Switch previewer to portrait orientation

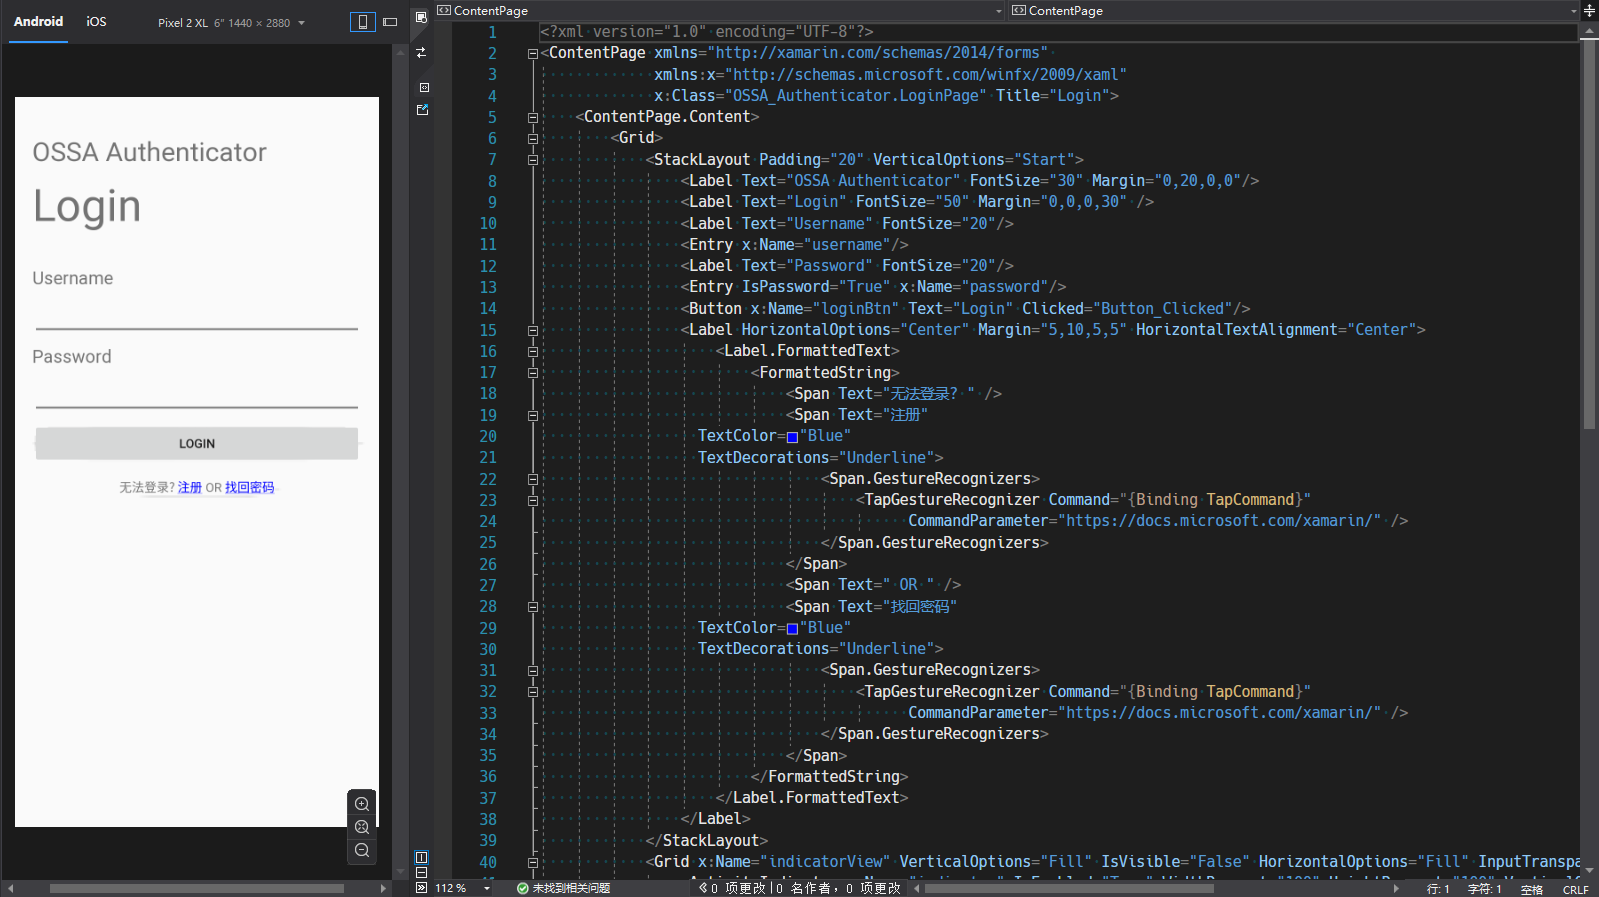pyautogui.click(x=362, y=22)
